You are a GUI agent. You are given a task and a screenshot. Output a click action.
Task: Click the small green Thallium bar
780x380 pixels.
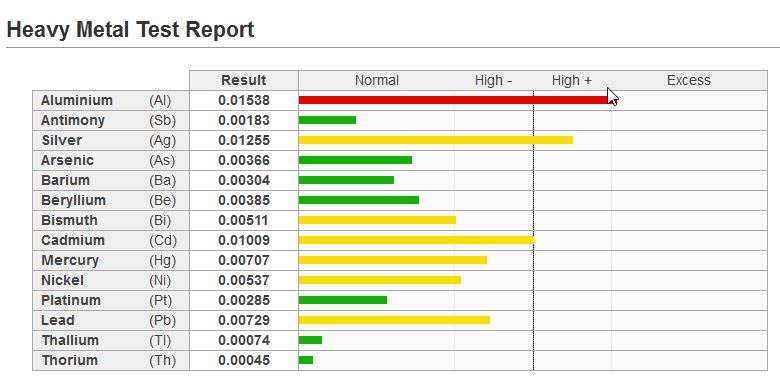[x=310, y=340]
